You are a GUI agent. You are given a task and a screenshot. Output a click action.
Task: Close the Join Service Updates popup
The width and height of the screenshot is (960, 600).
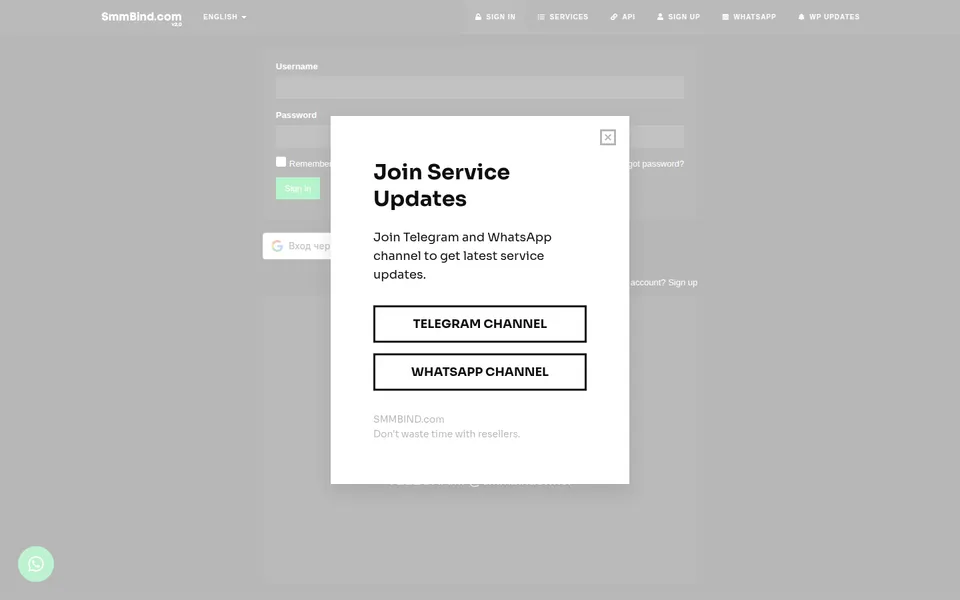tap(607, 137)
